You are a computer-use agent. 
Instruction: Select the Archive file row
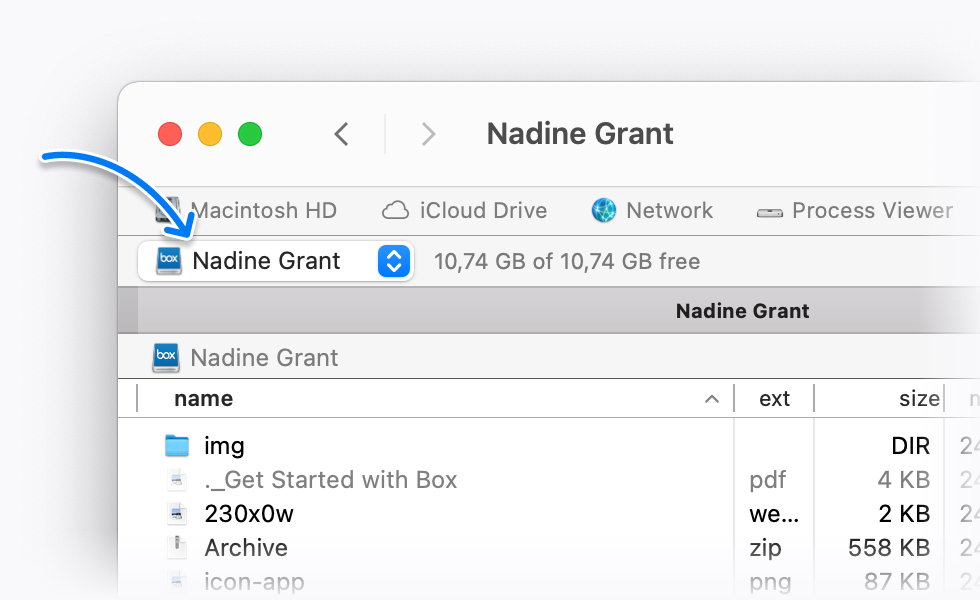coord(246,547)
